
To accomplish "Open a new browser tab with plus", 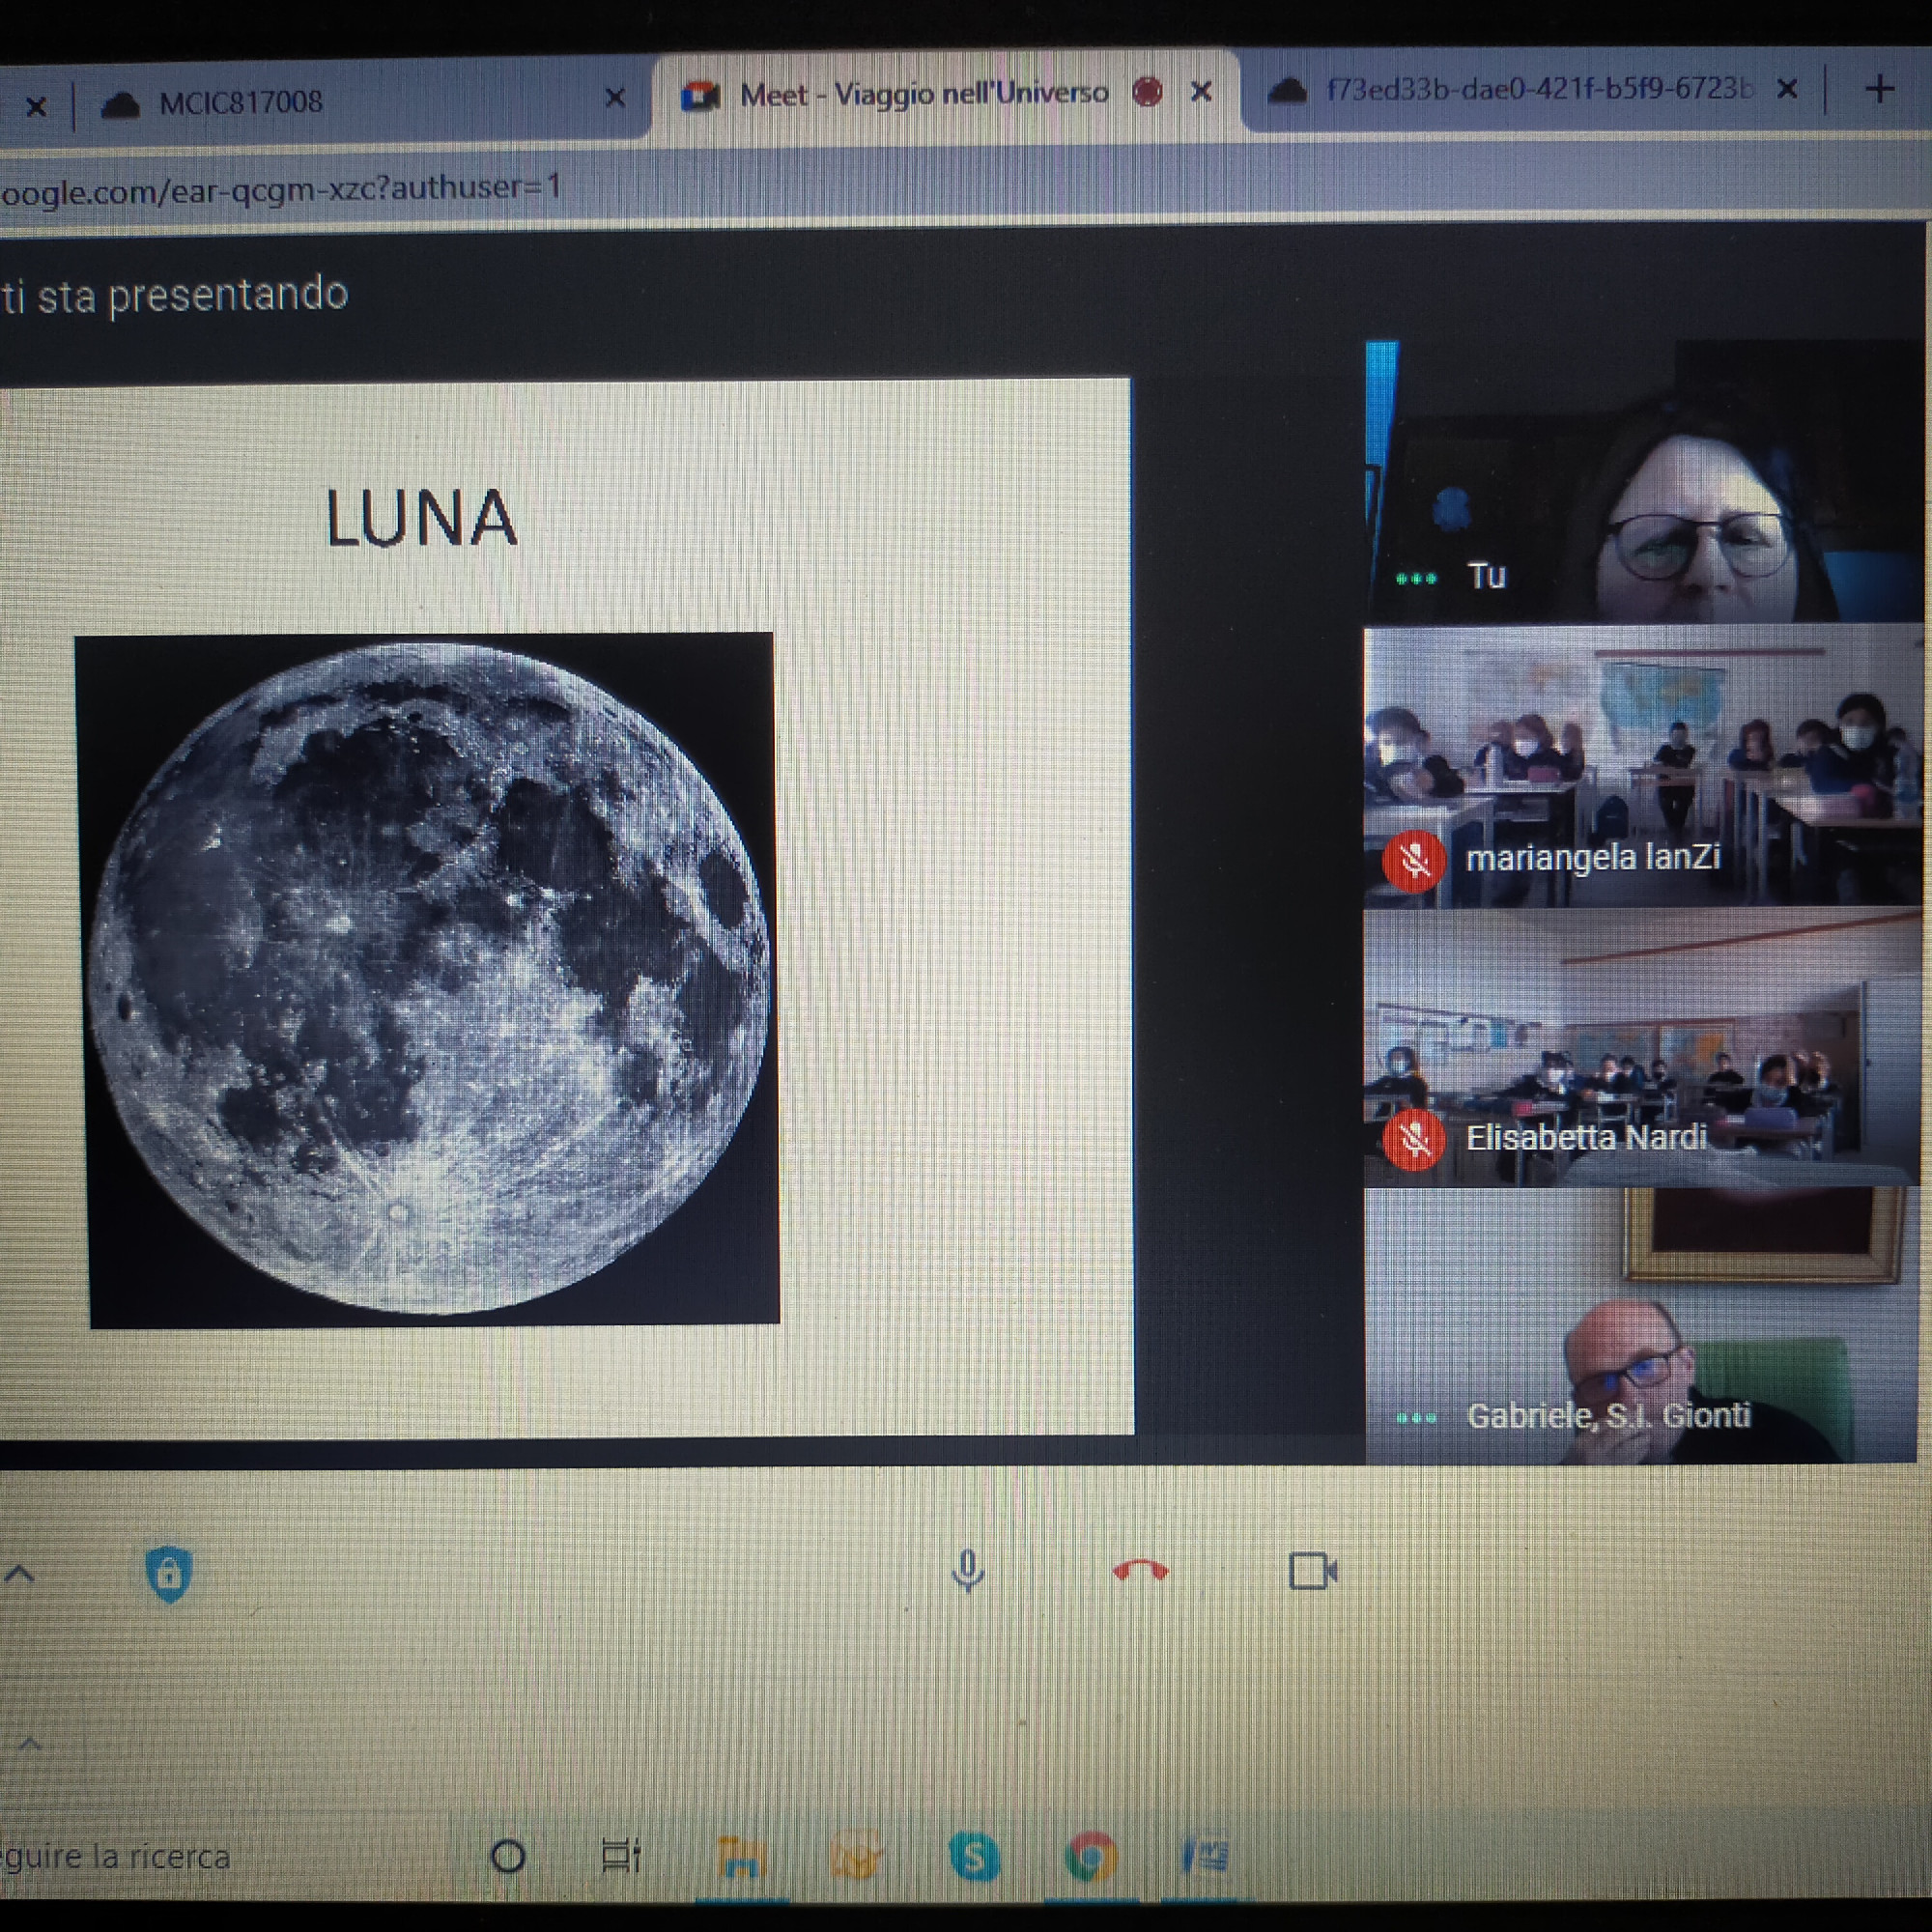I will [1879, 89].
